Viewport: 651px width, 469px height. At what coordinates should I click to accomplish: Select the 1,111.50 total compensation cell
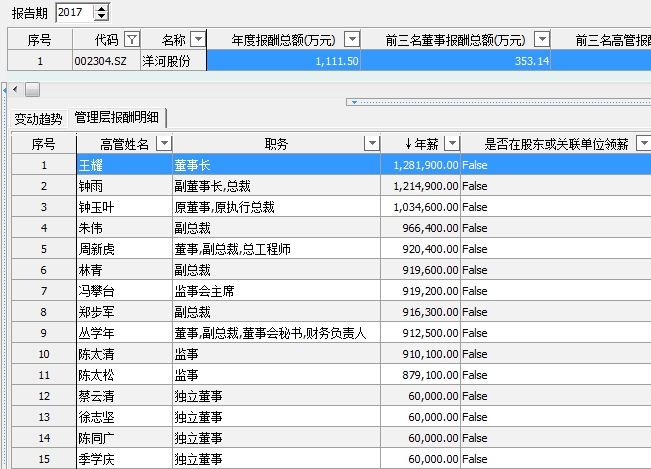click(x=284, y=61)
